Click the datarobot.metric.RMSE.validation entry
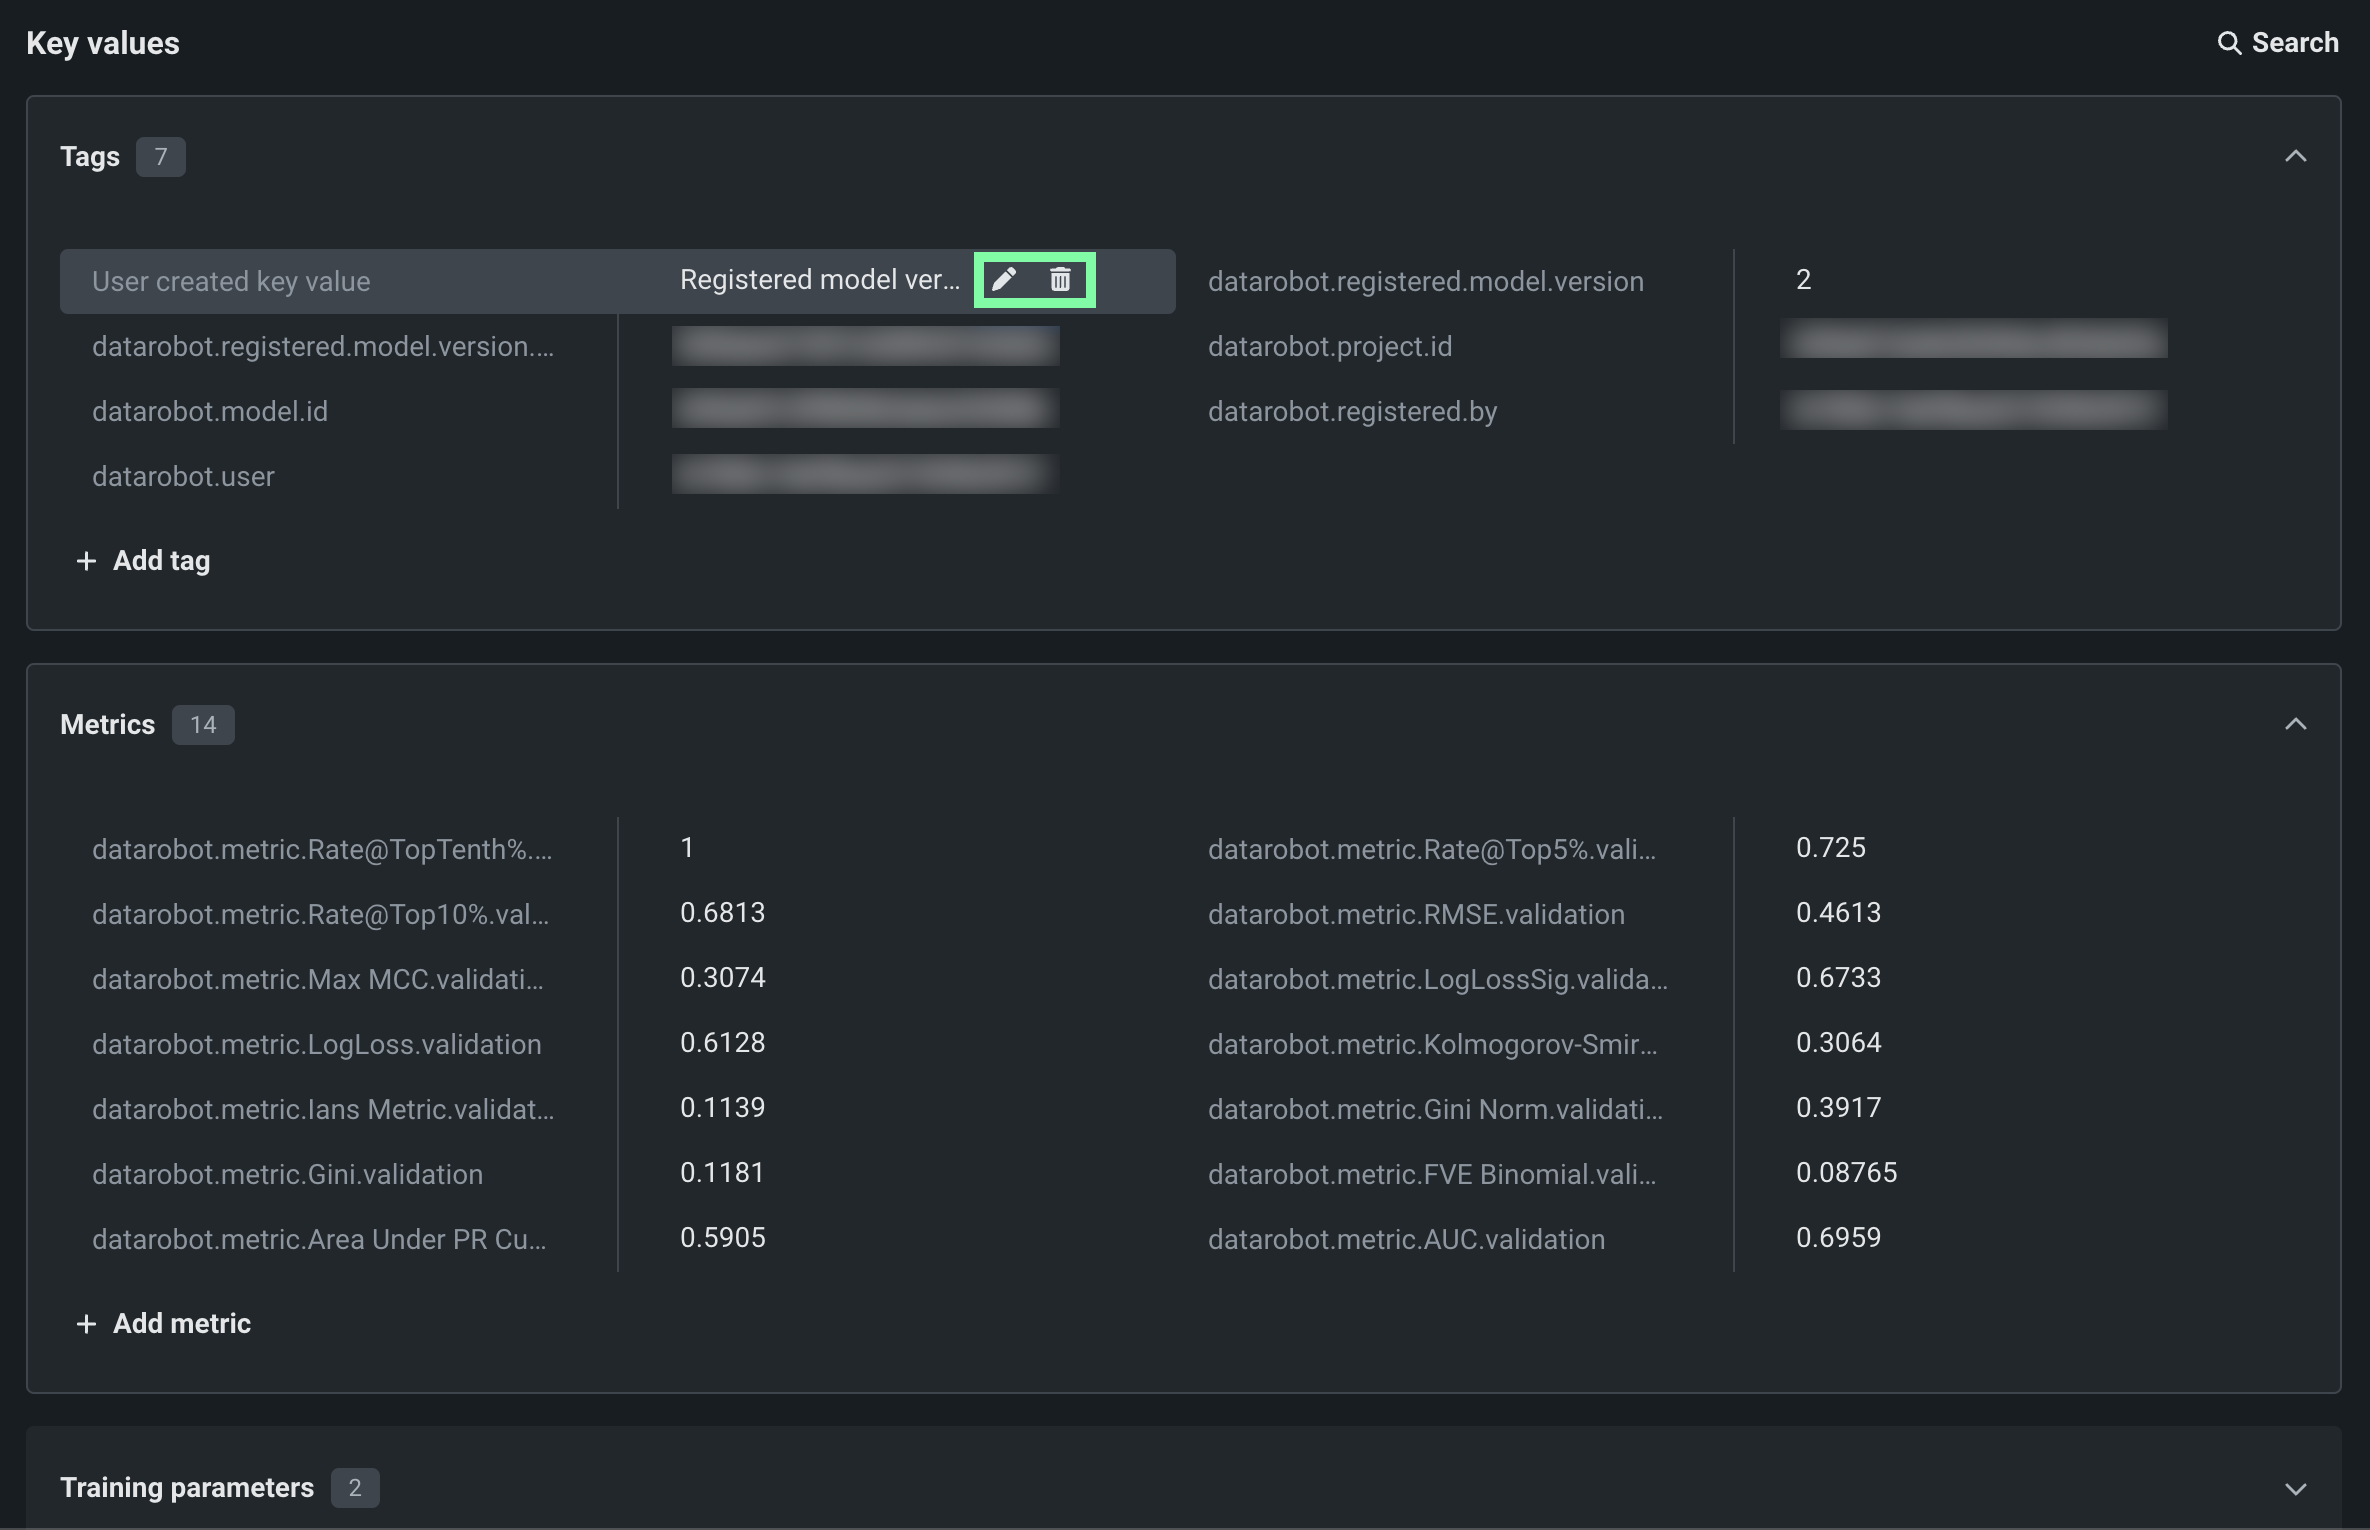The height and width of the screenshot is (1530, 2370). tap(1416, 915)
